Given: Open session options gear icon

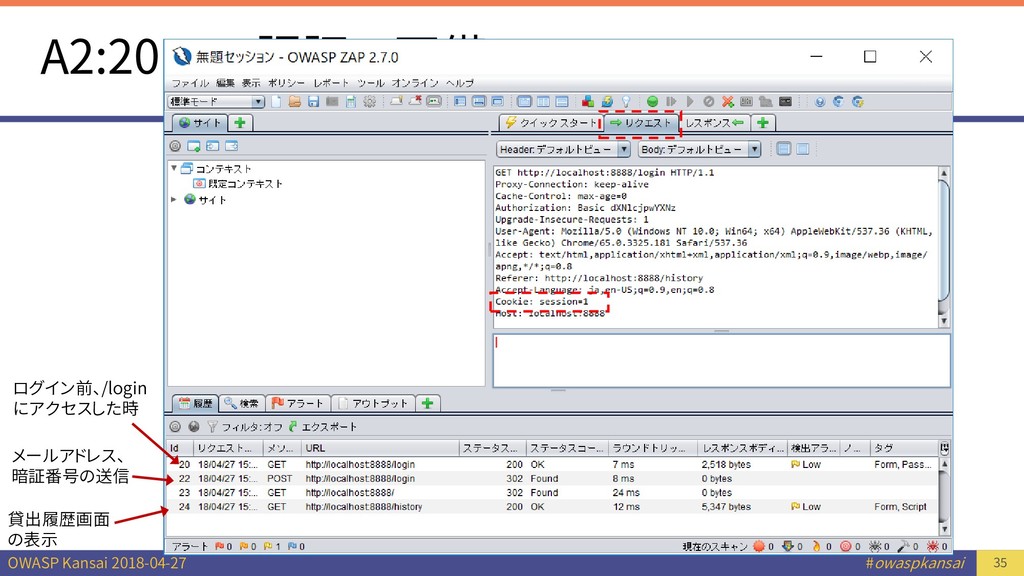Looking at the screenshot, I should tap(369, 101).
